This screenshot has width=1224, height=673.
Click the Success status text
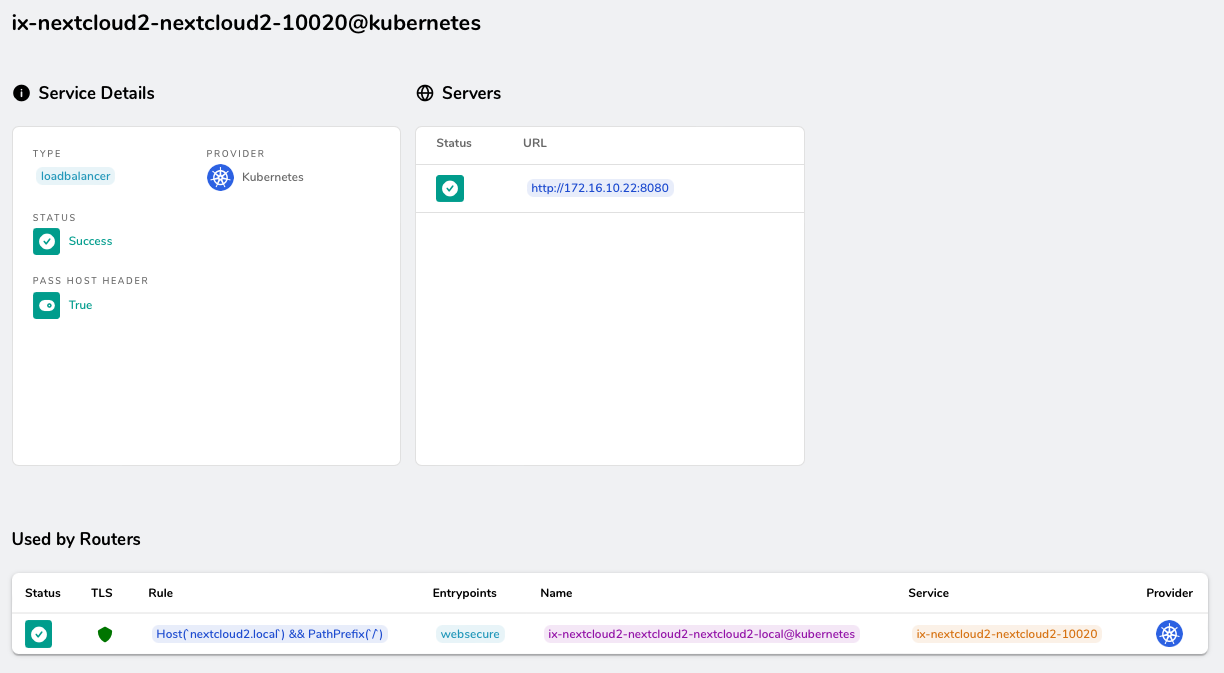tap(90, 241)
